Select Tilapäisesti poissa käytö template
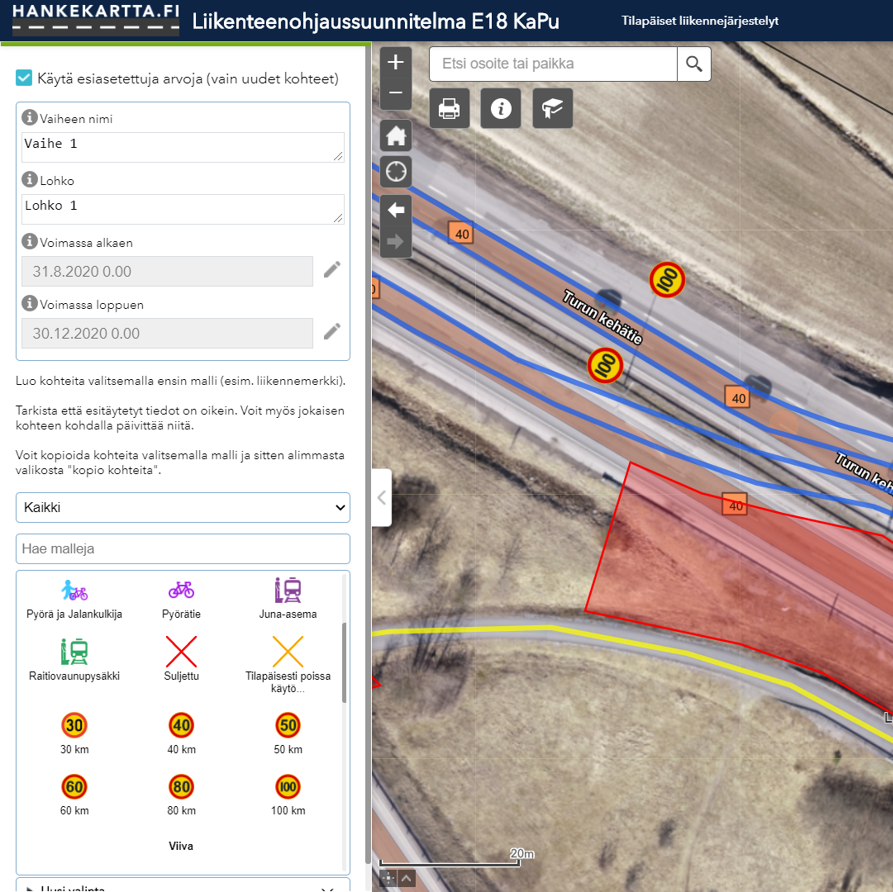The width and height of the screenshot is (893, 892). pos(288,665)
